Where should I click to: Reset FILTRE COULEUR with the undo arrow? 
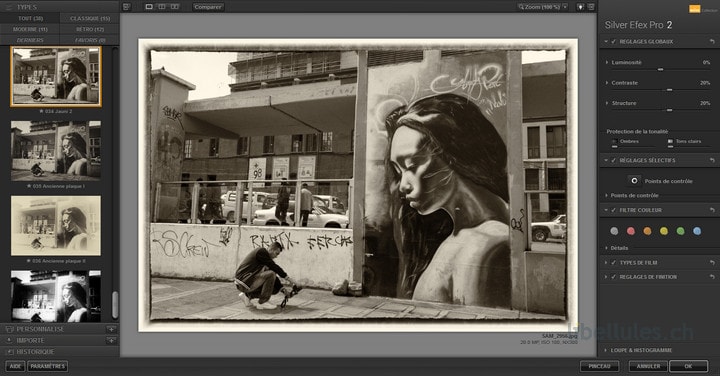(712, 210)
